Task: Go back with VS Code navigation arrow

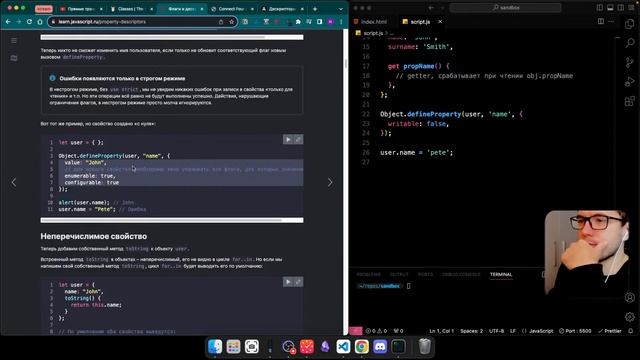Action: point(431,8)
